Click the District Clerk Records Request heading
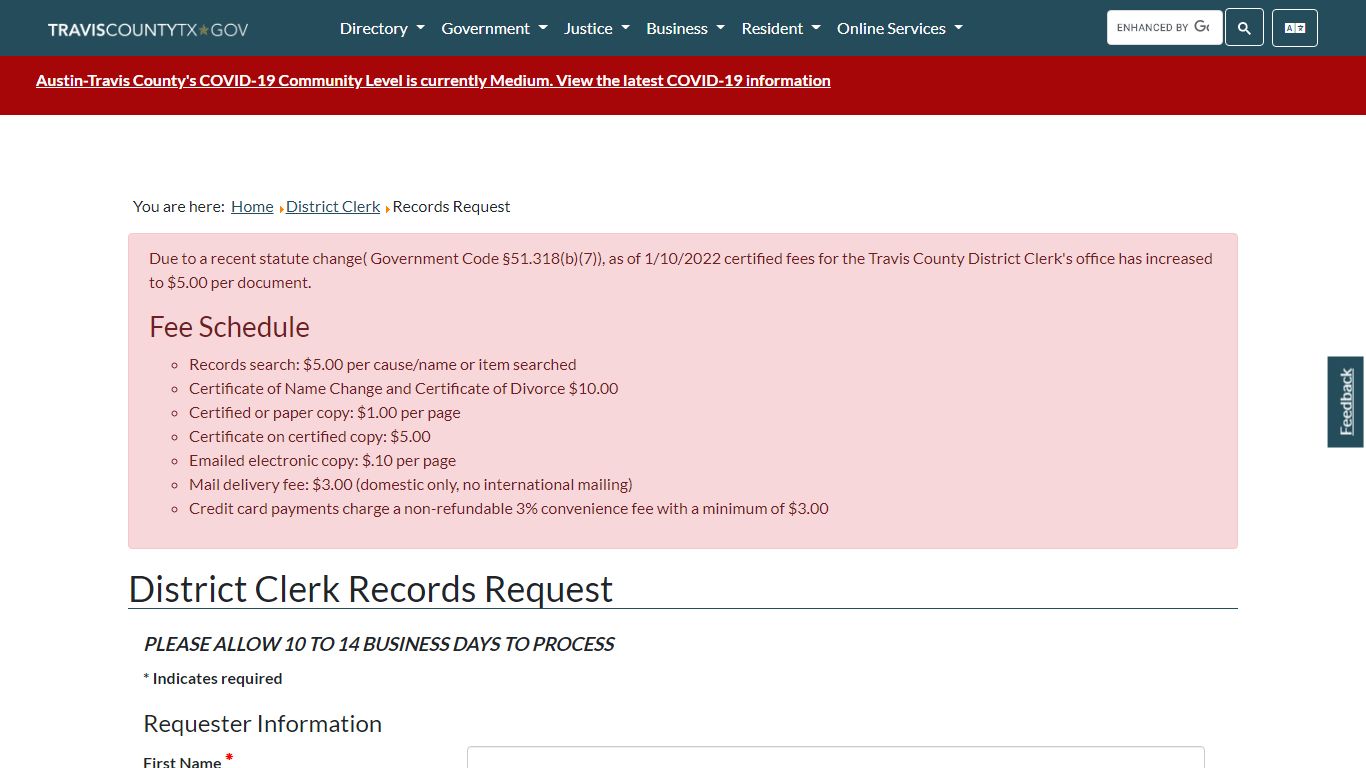 [x=371, y=589]
